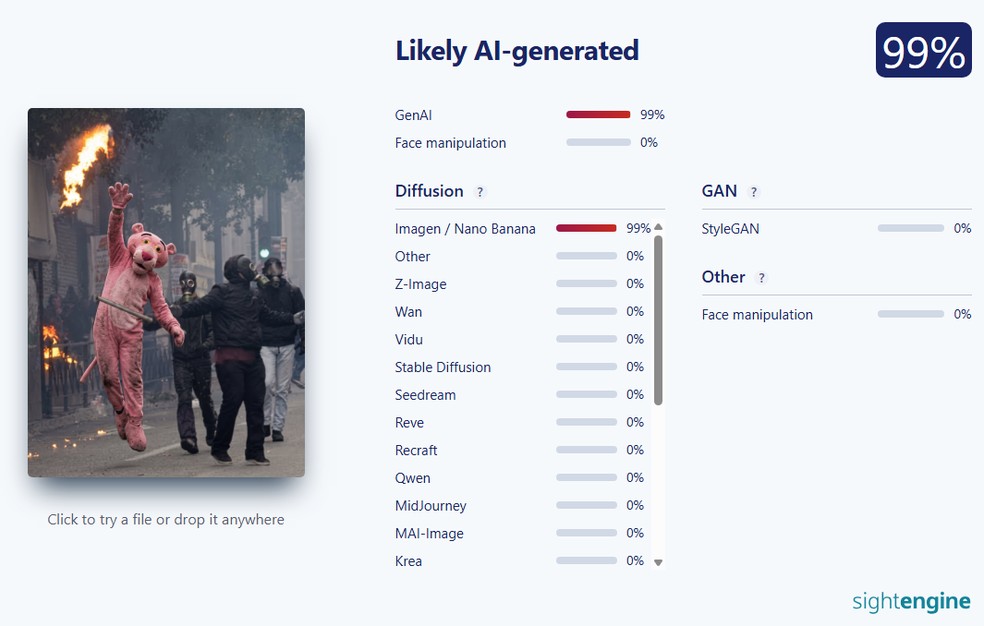Select the MidJourney row label
The height and width of the screenshot is (626, 984).
point(430,506)
